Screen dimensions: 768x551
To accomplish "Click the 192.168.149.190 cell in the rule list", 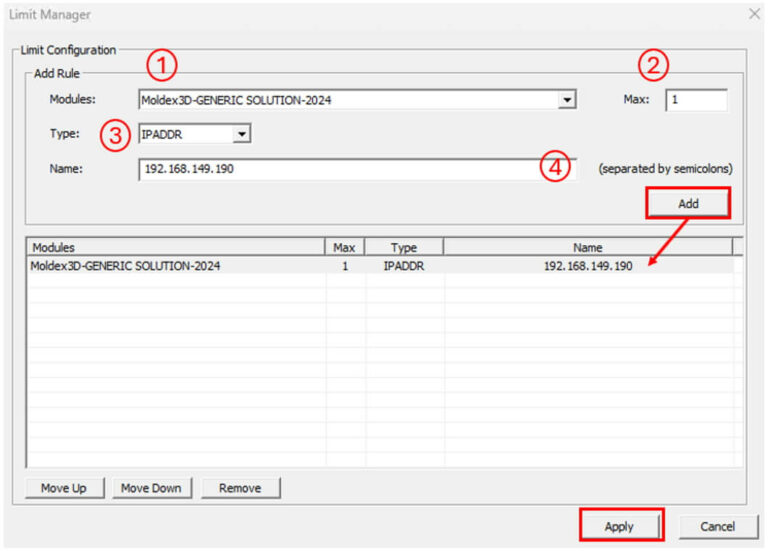I will [587, 266].
